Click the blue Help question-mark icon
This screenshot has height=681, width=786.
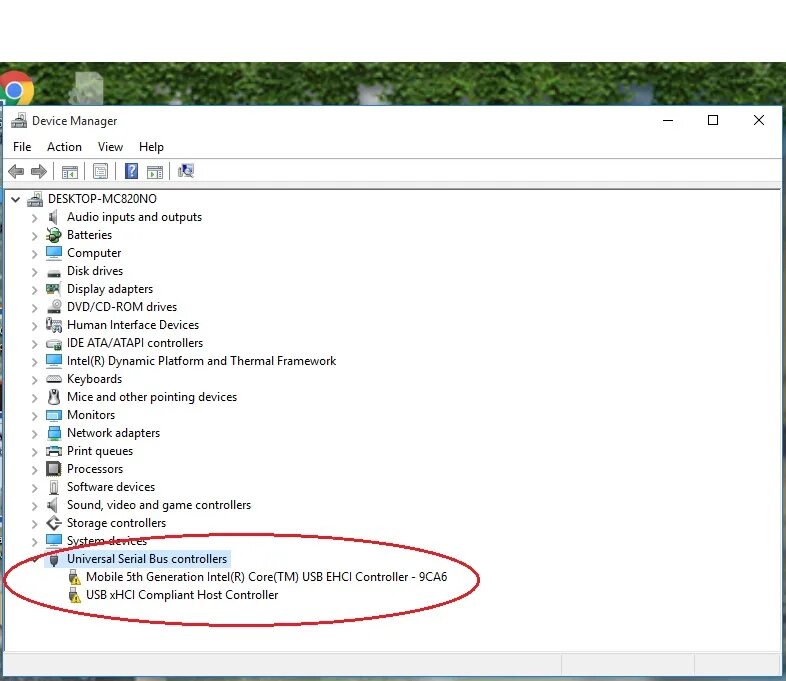(131, 171)
